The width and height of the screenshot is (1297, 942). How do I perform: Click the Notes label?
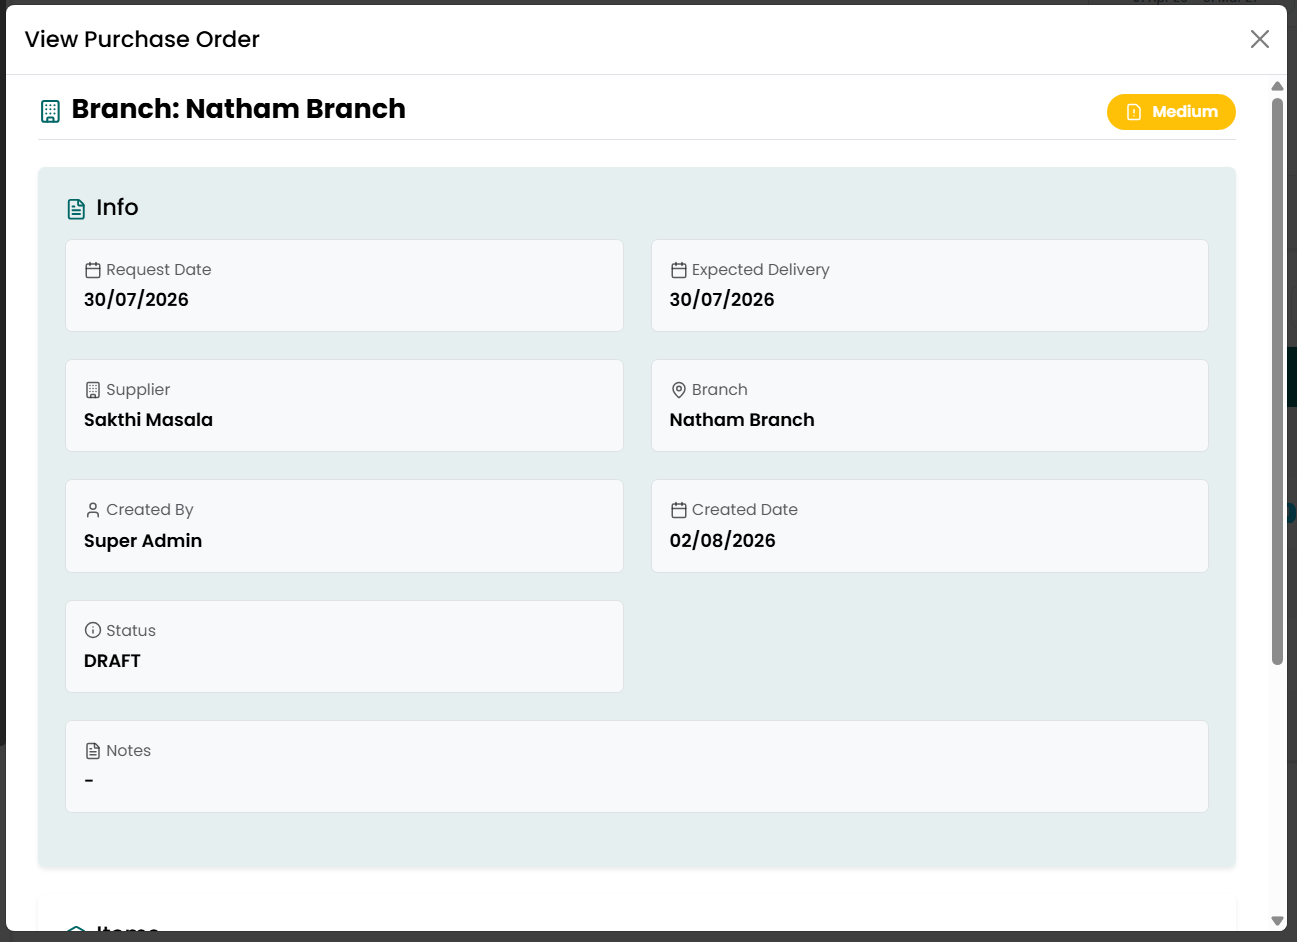pos(129,751)
